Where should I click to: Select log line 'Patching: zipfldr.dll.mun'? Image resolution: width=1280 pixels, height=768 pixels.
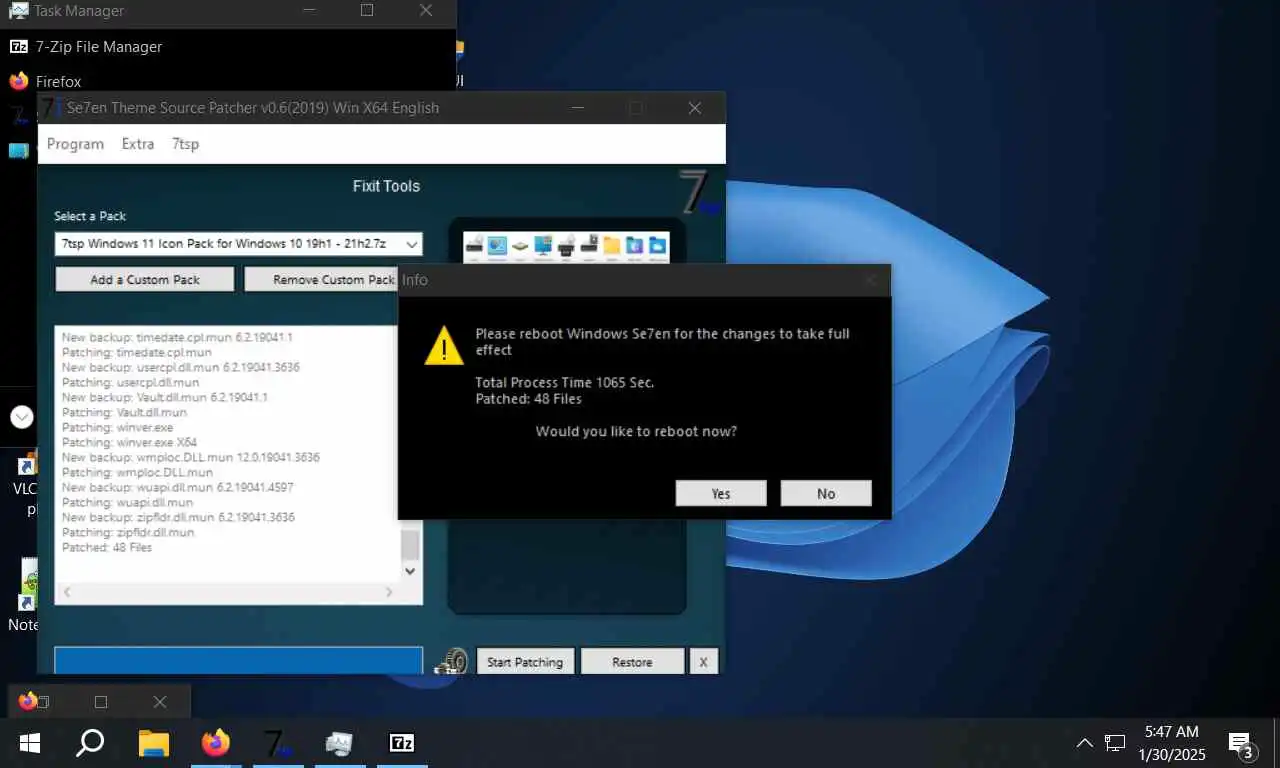[128, 533]
